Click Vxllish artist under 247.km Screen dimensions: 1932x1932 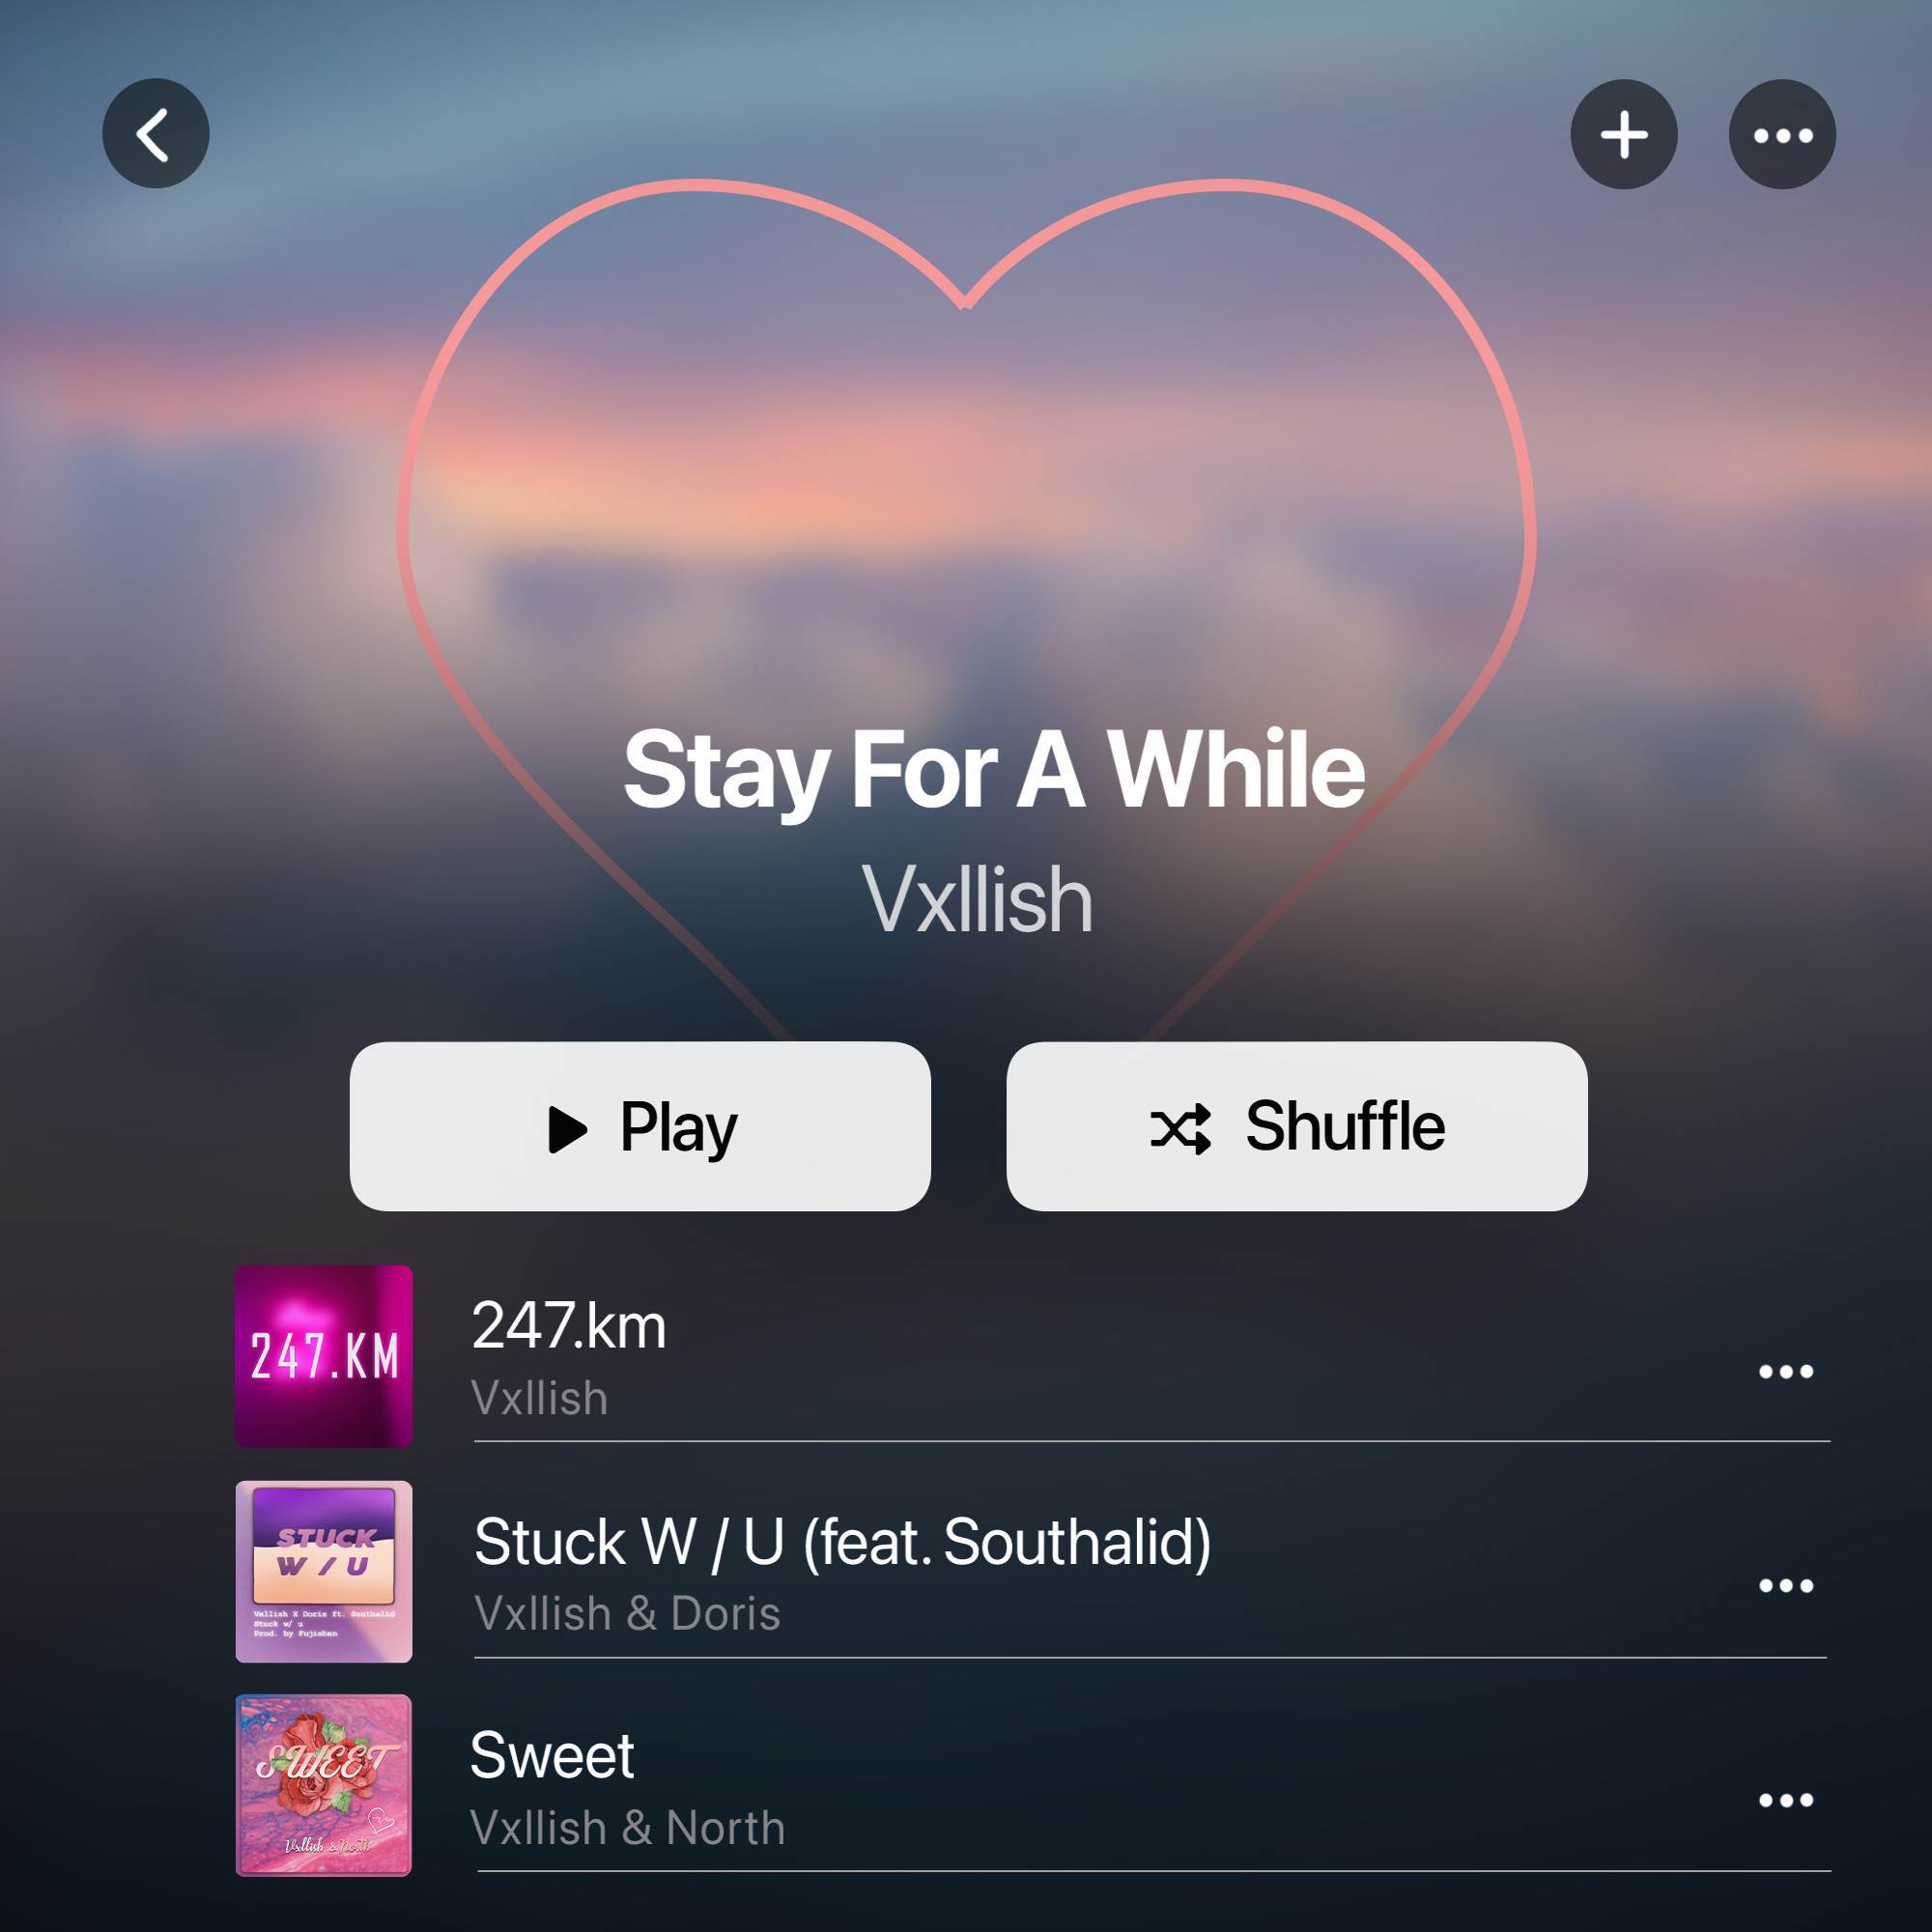point(540,1398)
